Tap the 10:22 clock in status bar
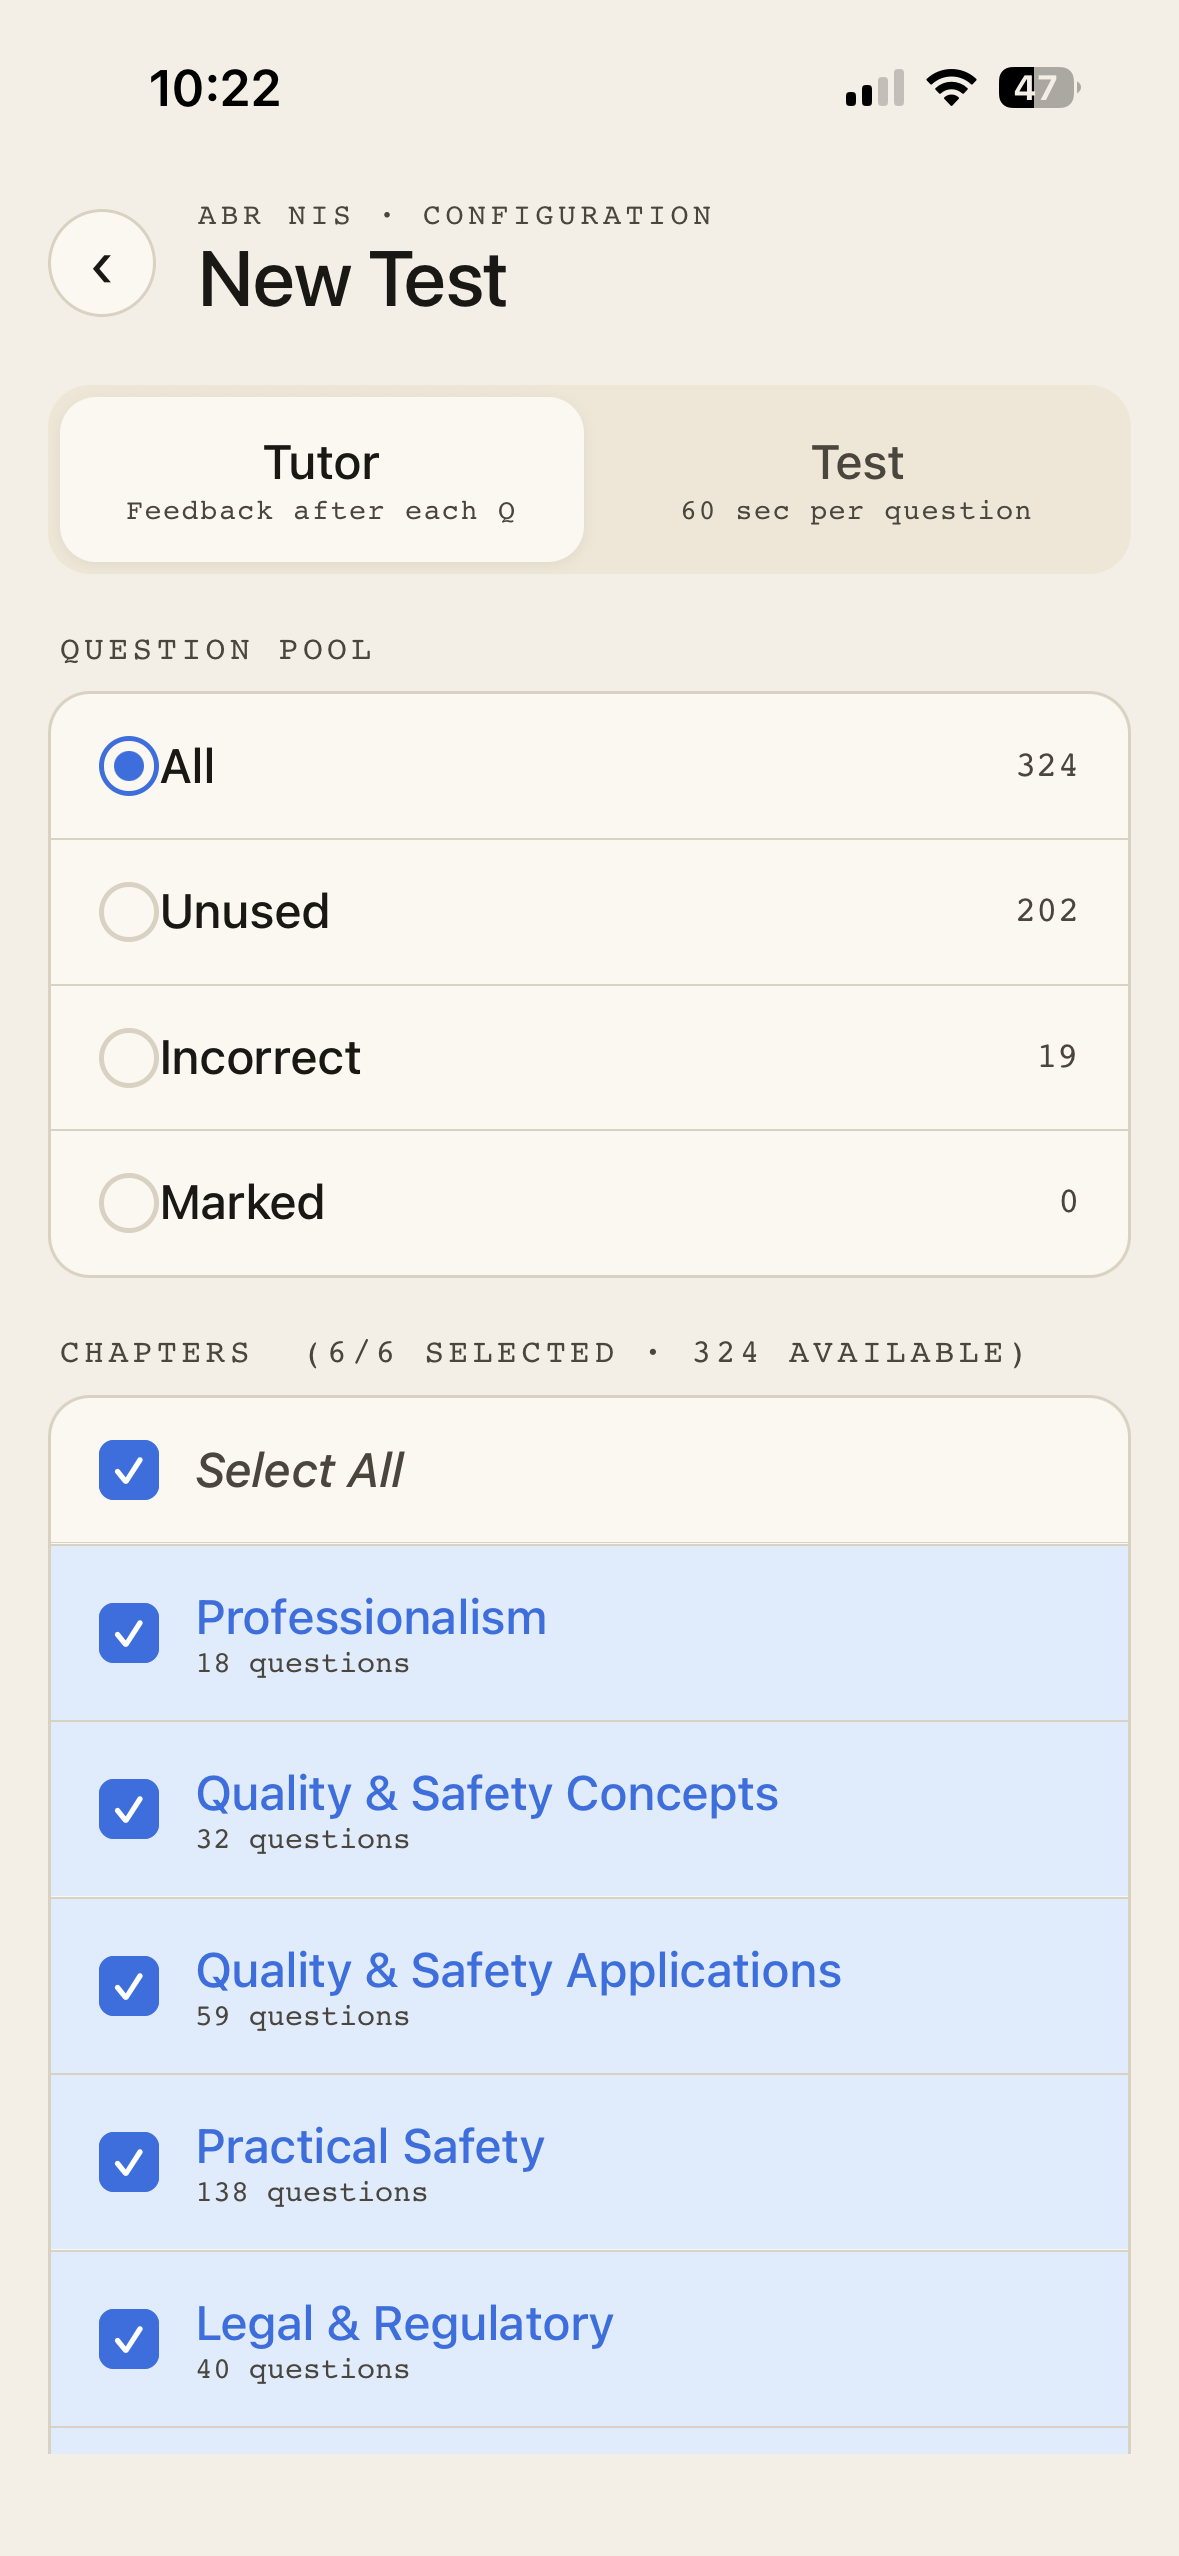Viewport: 1179px width, 2556px height. pos(215,88)
